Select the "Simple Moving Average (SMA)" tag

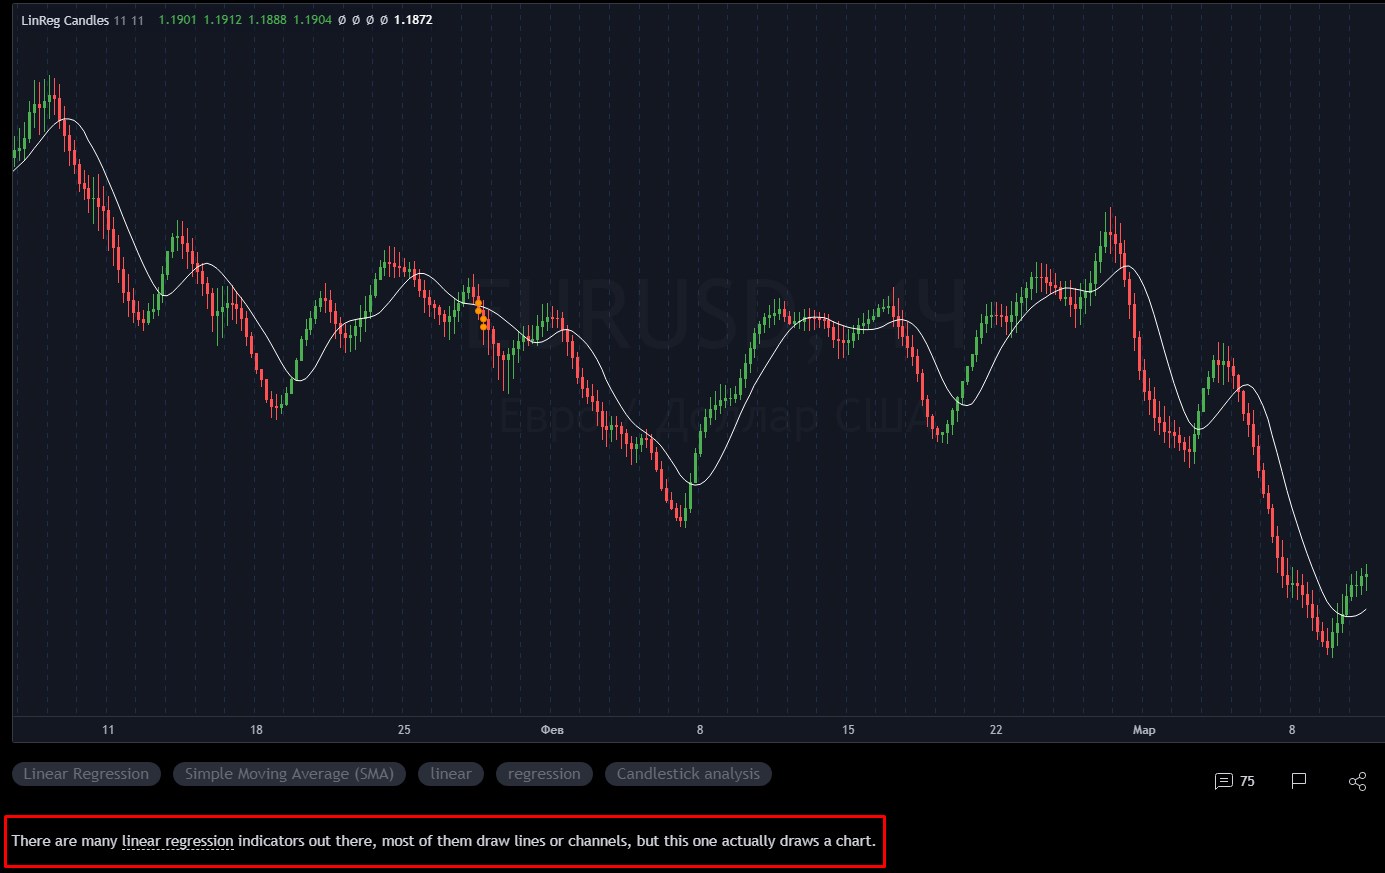(x=289, y=774)
